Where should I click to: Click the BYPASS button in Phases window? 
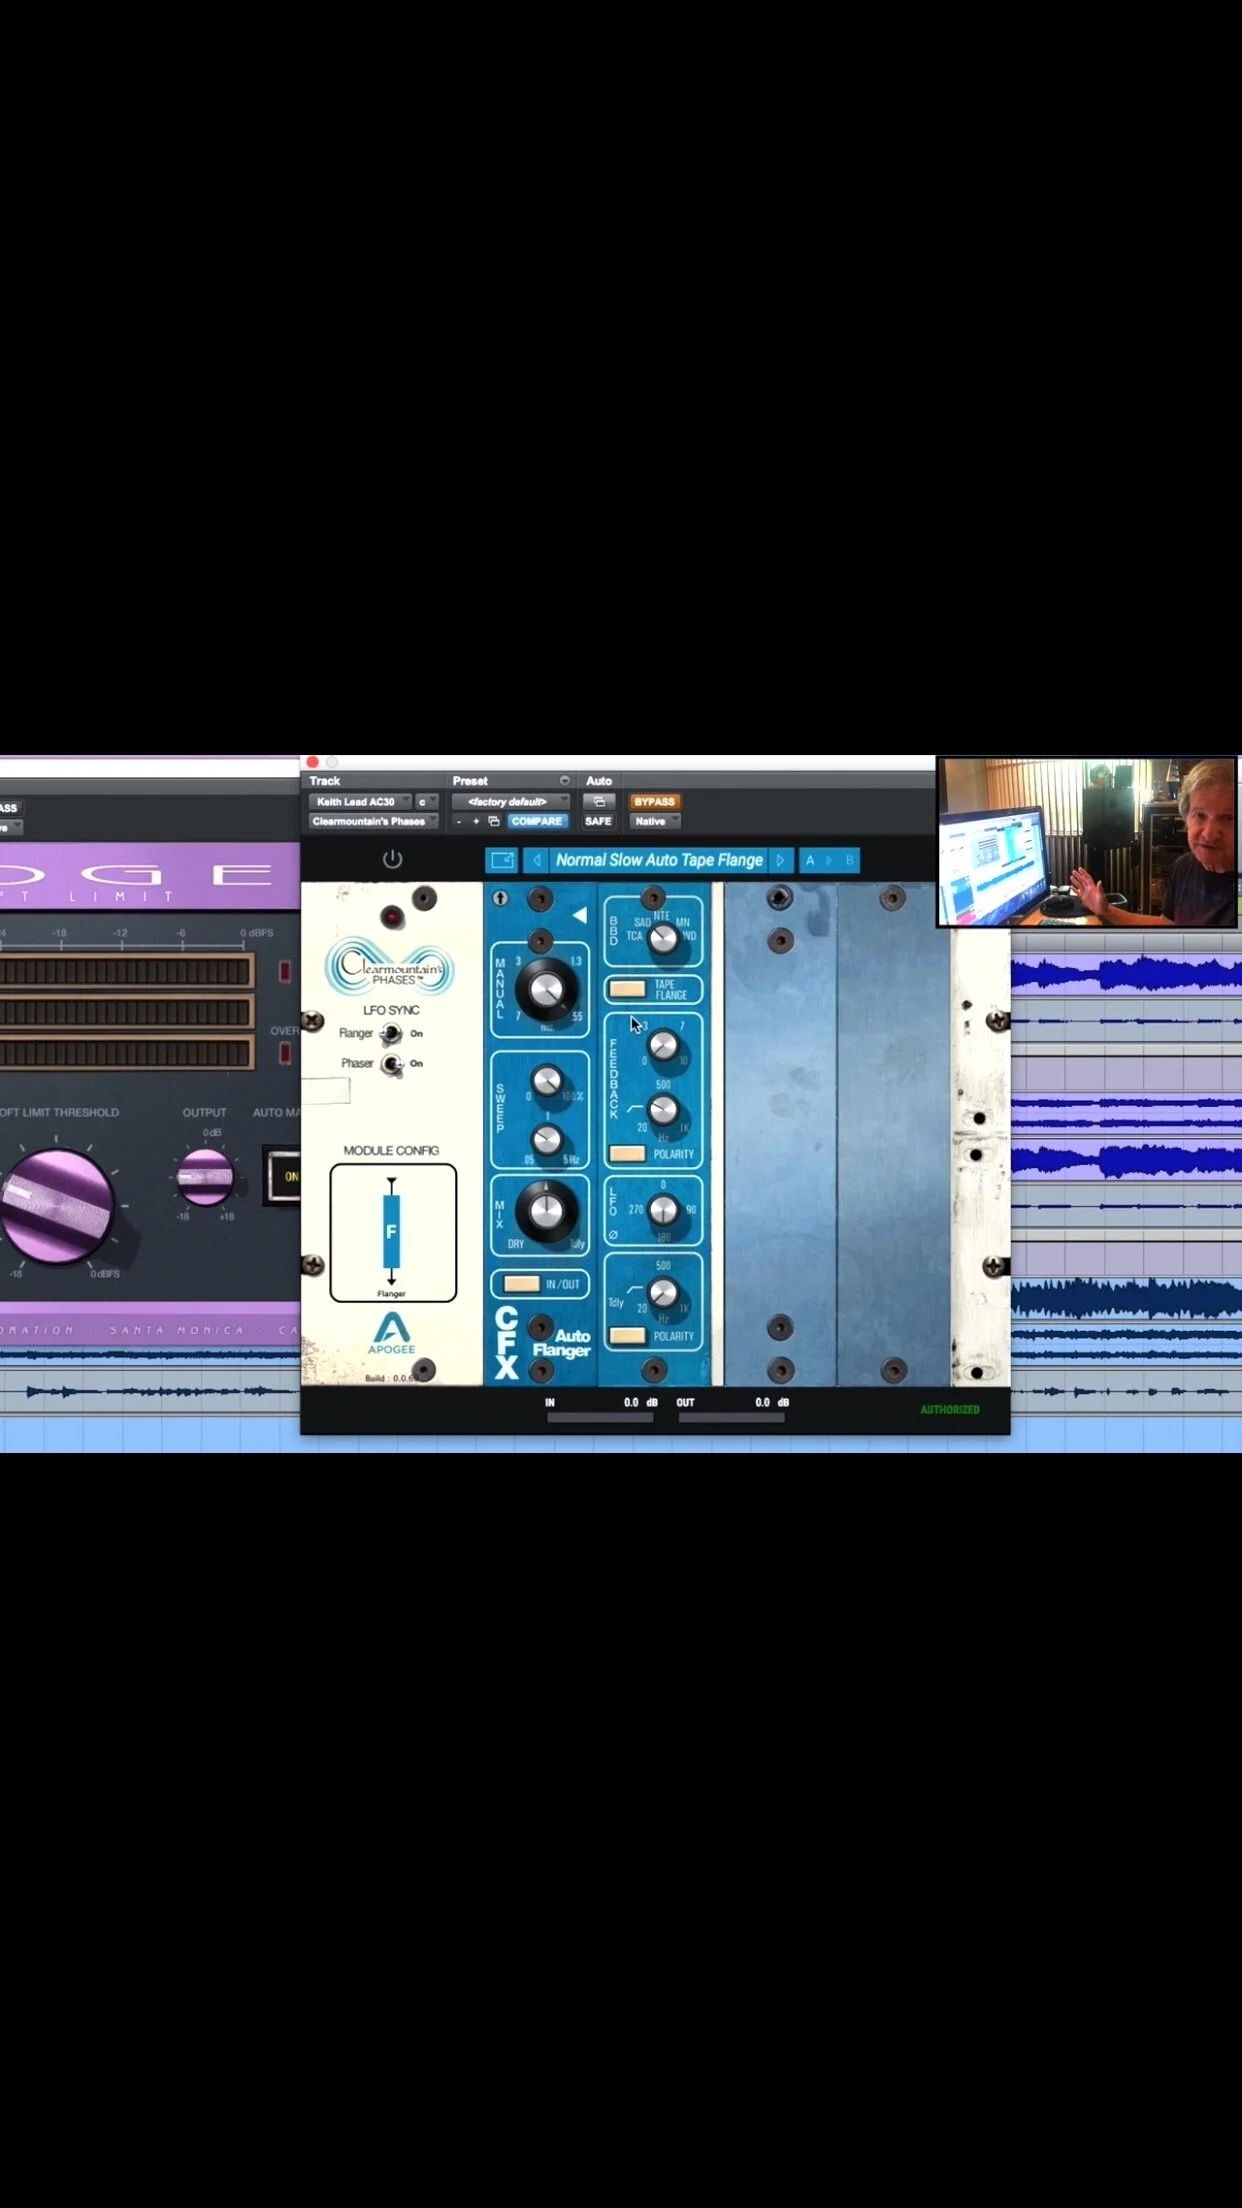pyautogui.click(x=655, y=802)
